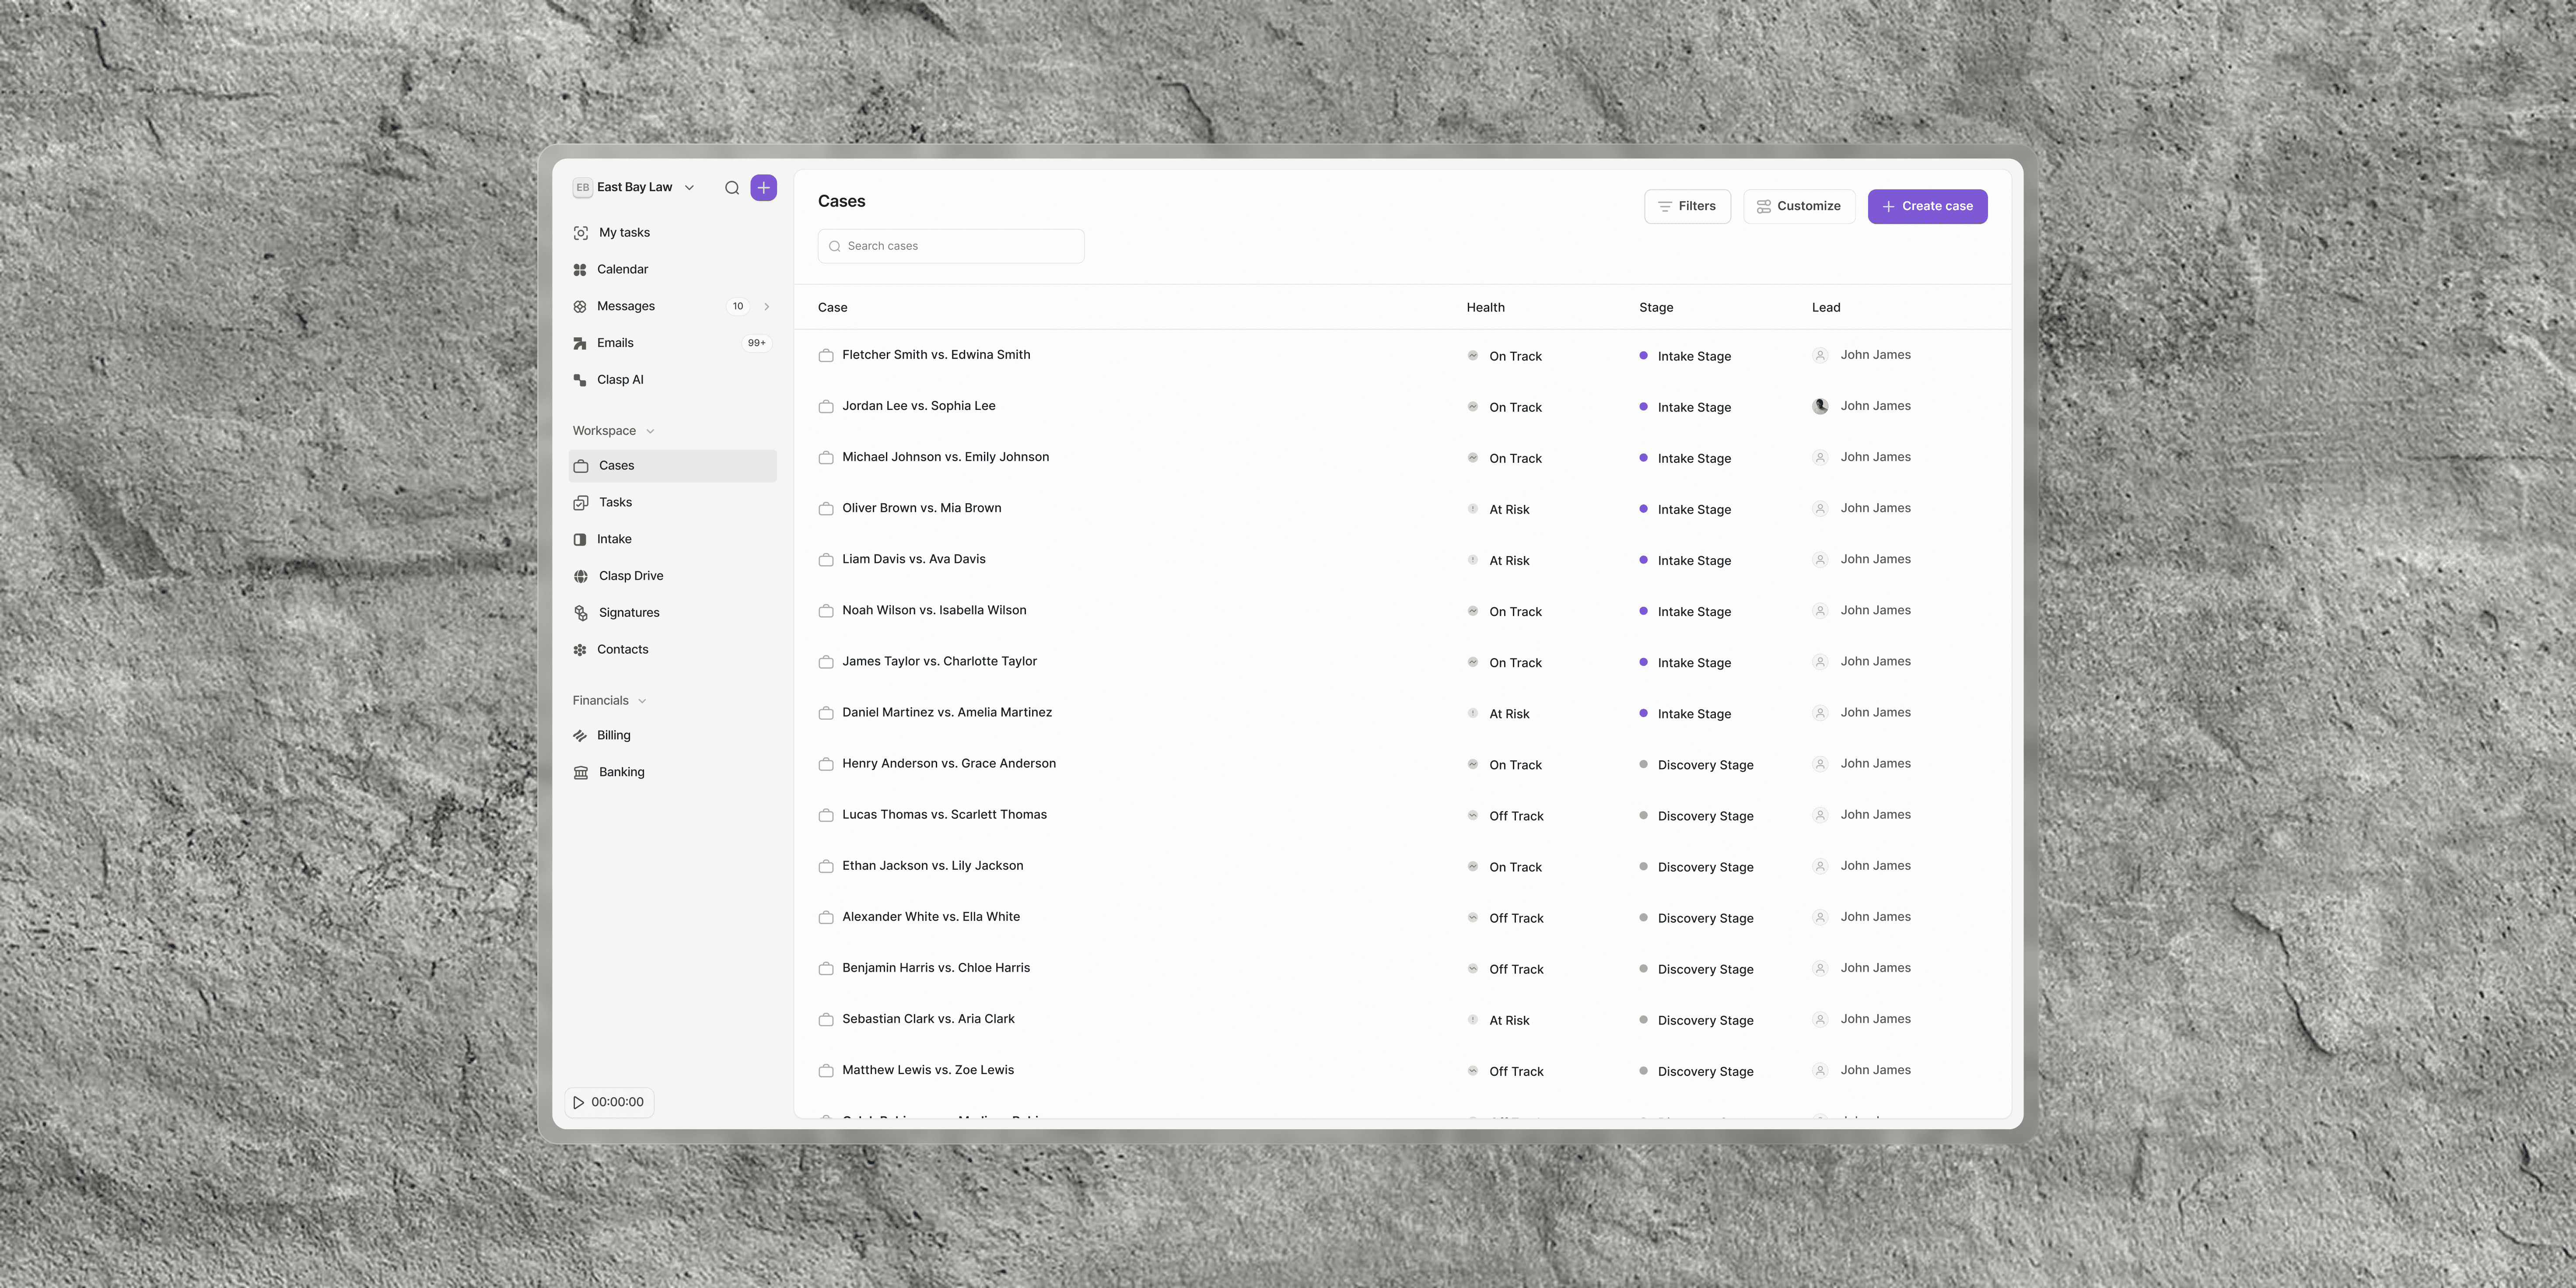
Task: Click the purple plus quick-add icon
Action: (763, 188)
